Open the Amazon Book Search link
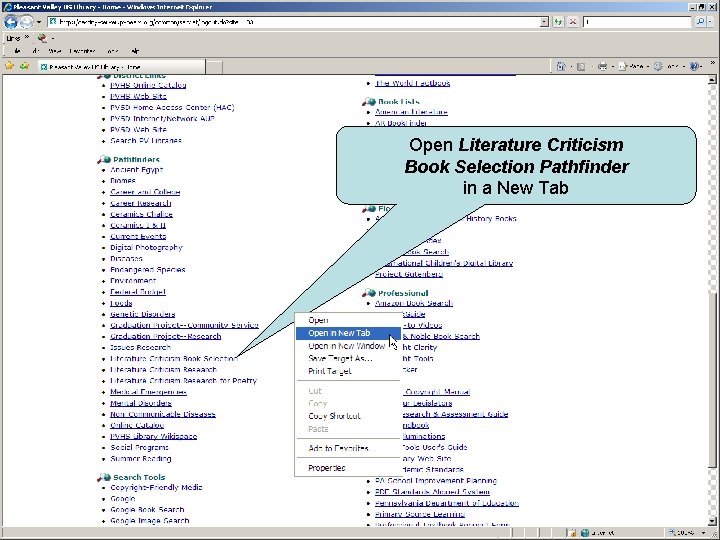Image resolution: width=720 pixels, height=540 pixels. [414, 303]
